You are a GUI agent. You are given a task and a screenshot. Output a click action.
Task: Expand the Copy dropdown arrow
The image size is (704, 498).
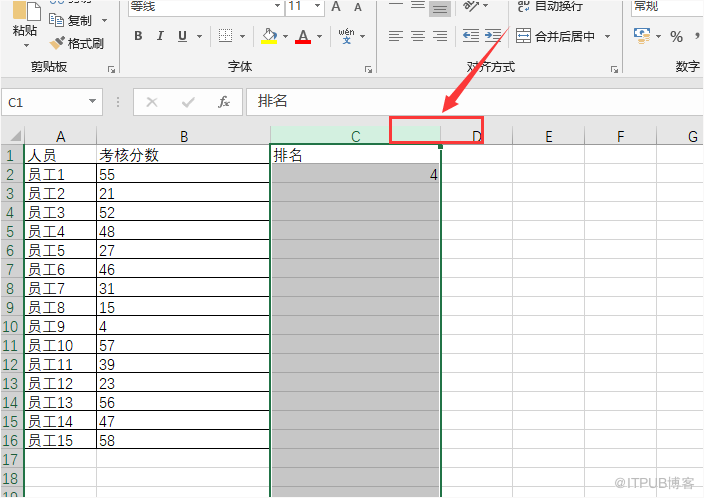point(105,21)
